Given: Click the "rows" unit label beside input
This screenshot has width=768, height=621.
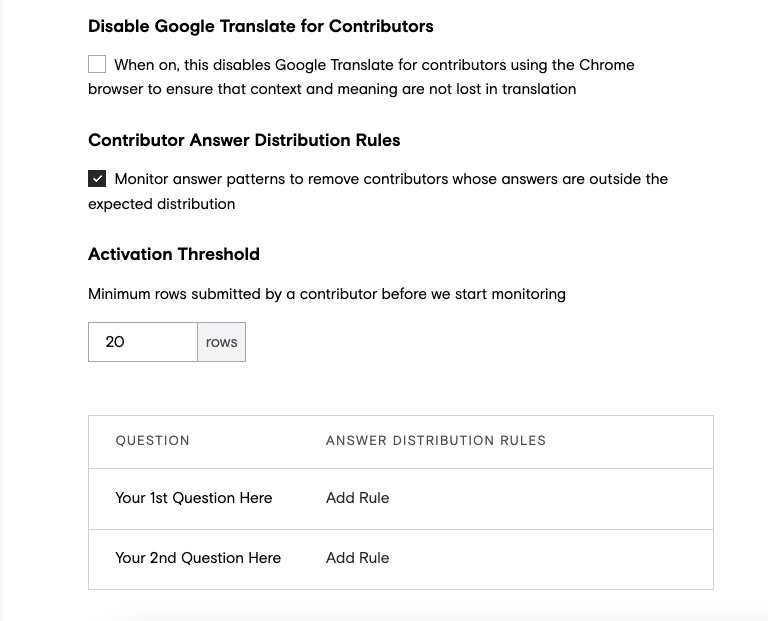Looking at the screenshot, I should pos(221,342).
